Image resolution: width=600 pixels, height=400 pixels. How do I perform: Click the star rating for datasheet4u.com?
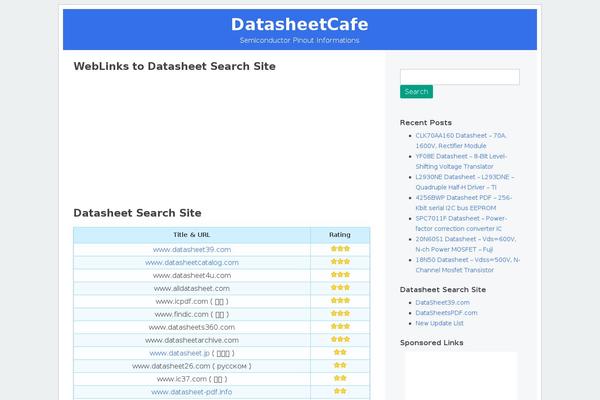click(x=340, y=275)
